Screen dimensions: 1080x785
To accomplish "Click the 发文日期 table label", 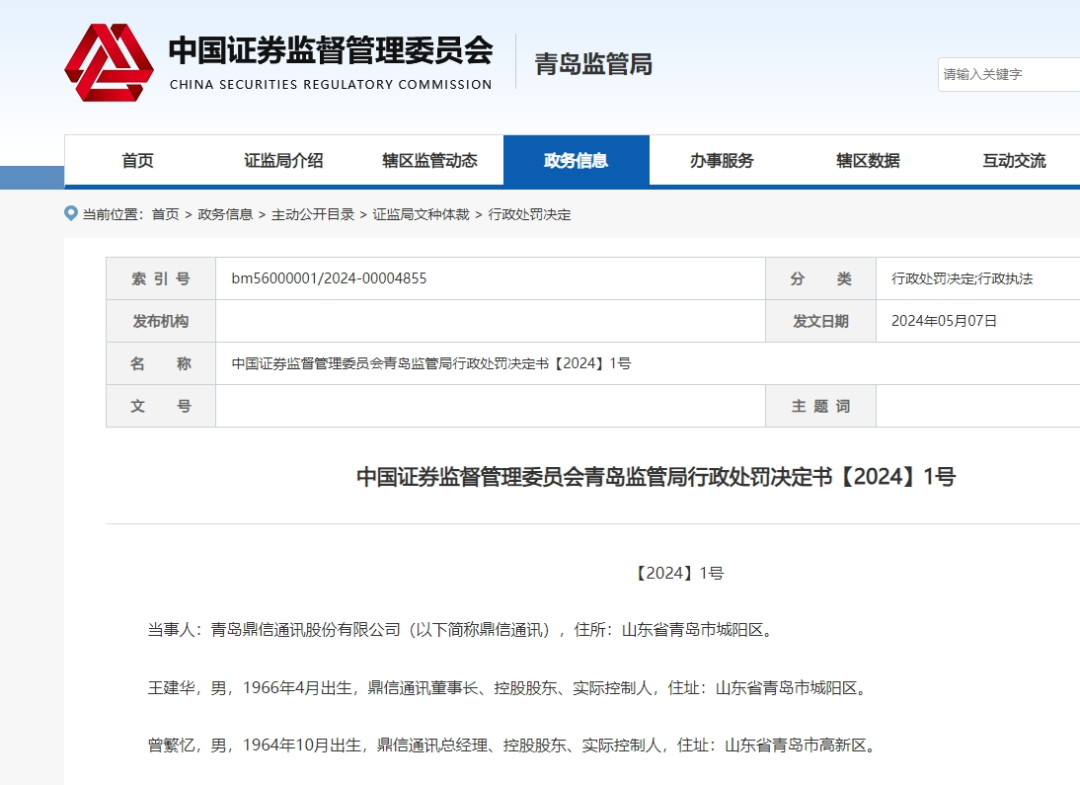I will 820,321.
